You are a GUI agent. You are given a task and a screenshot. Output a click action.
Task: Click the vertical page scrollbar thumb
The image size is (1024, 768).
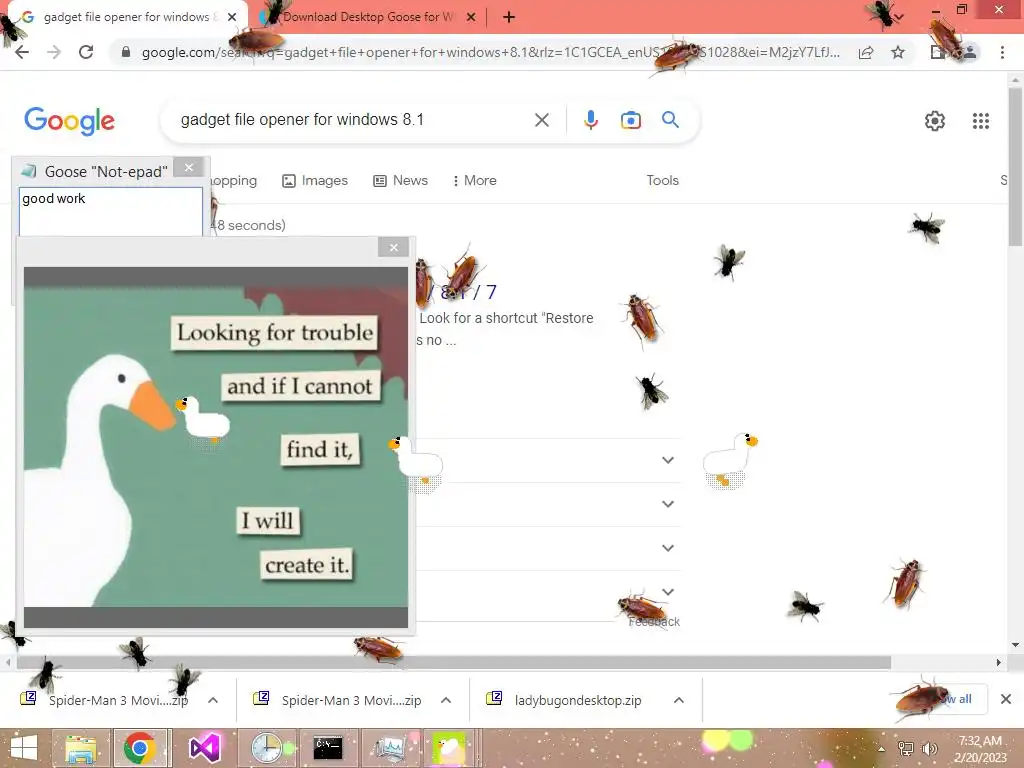point(1016,167)
